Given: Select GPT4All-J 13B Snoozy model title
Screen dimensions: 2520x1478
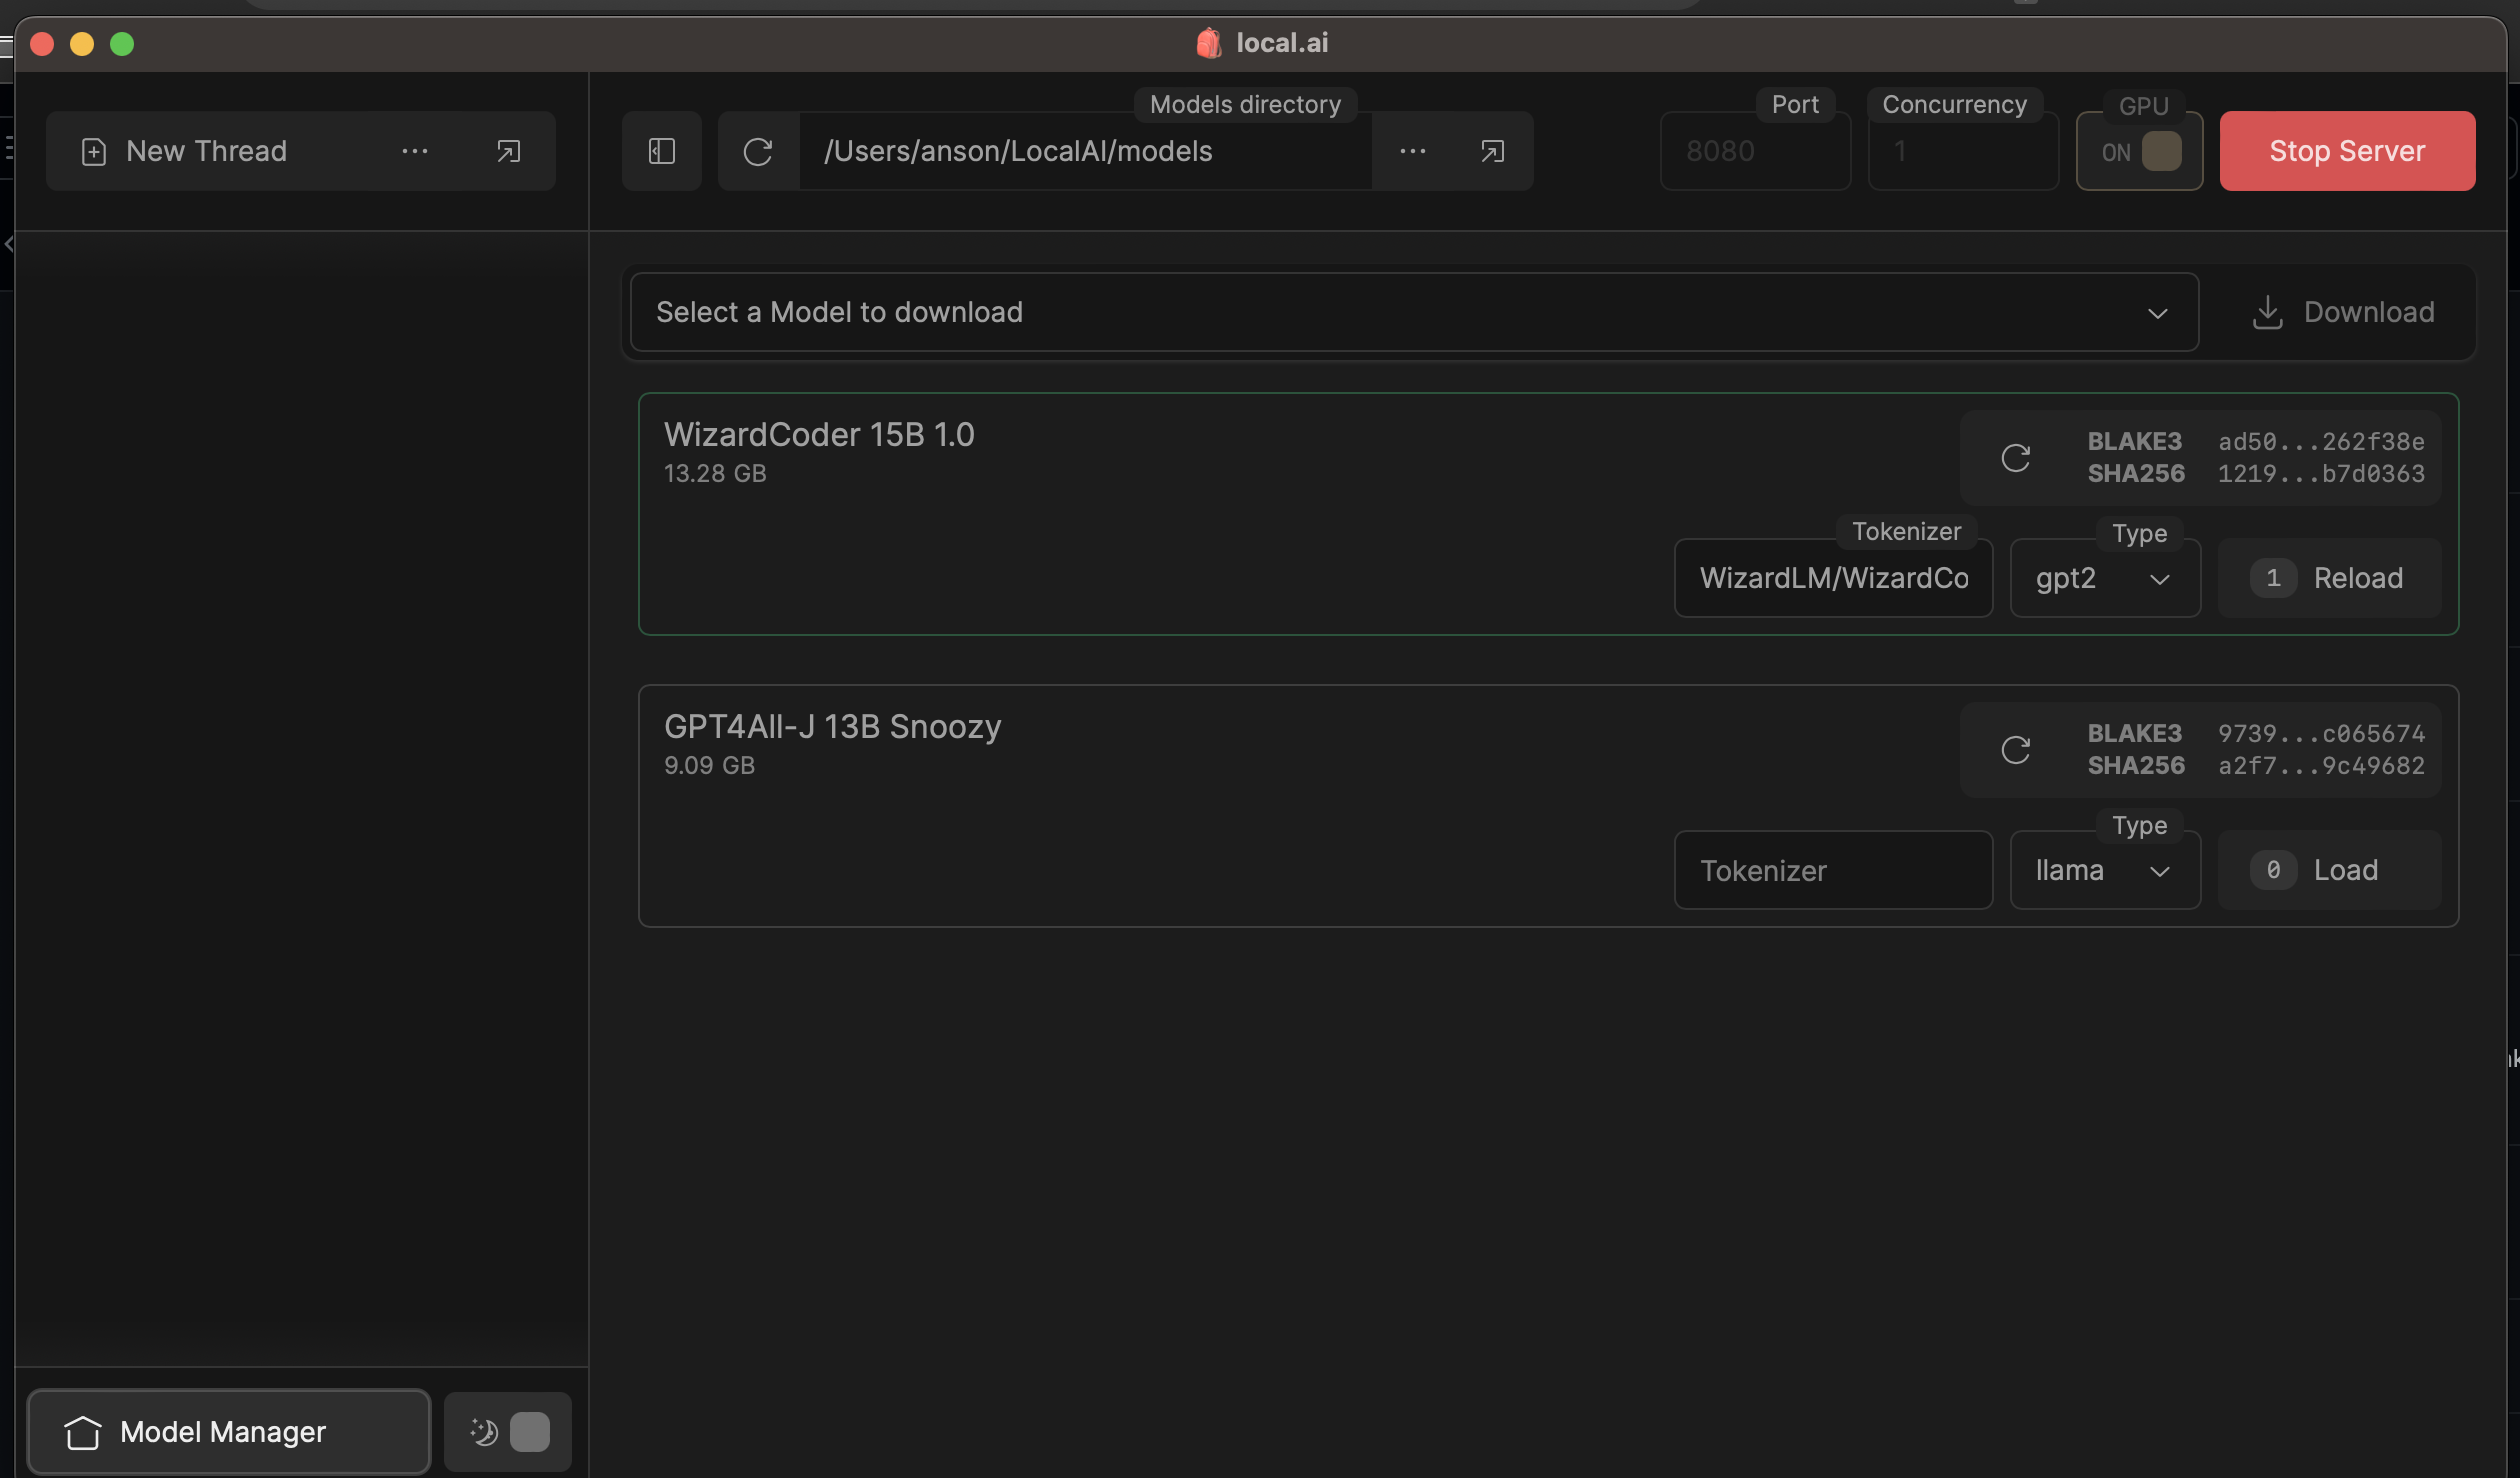Looking at the screenshot, I should coord(832,727).
